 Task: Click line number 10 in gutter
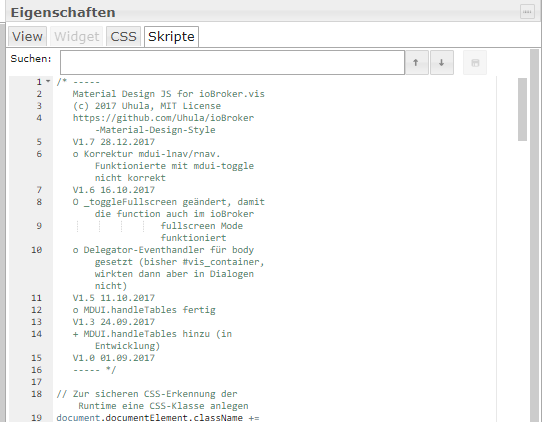(x=36, y=250)
